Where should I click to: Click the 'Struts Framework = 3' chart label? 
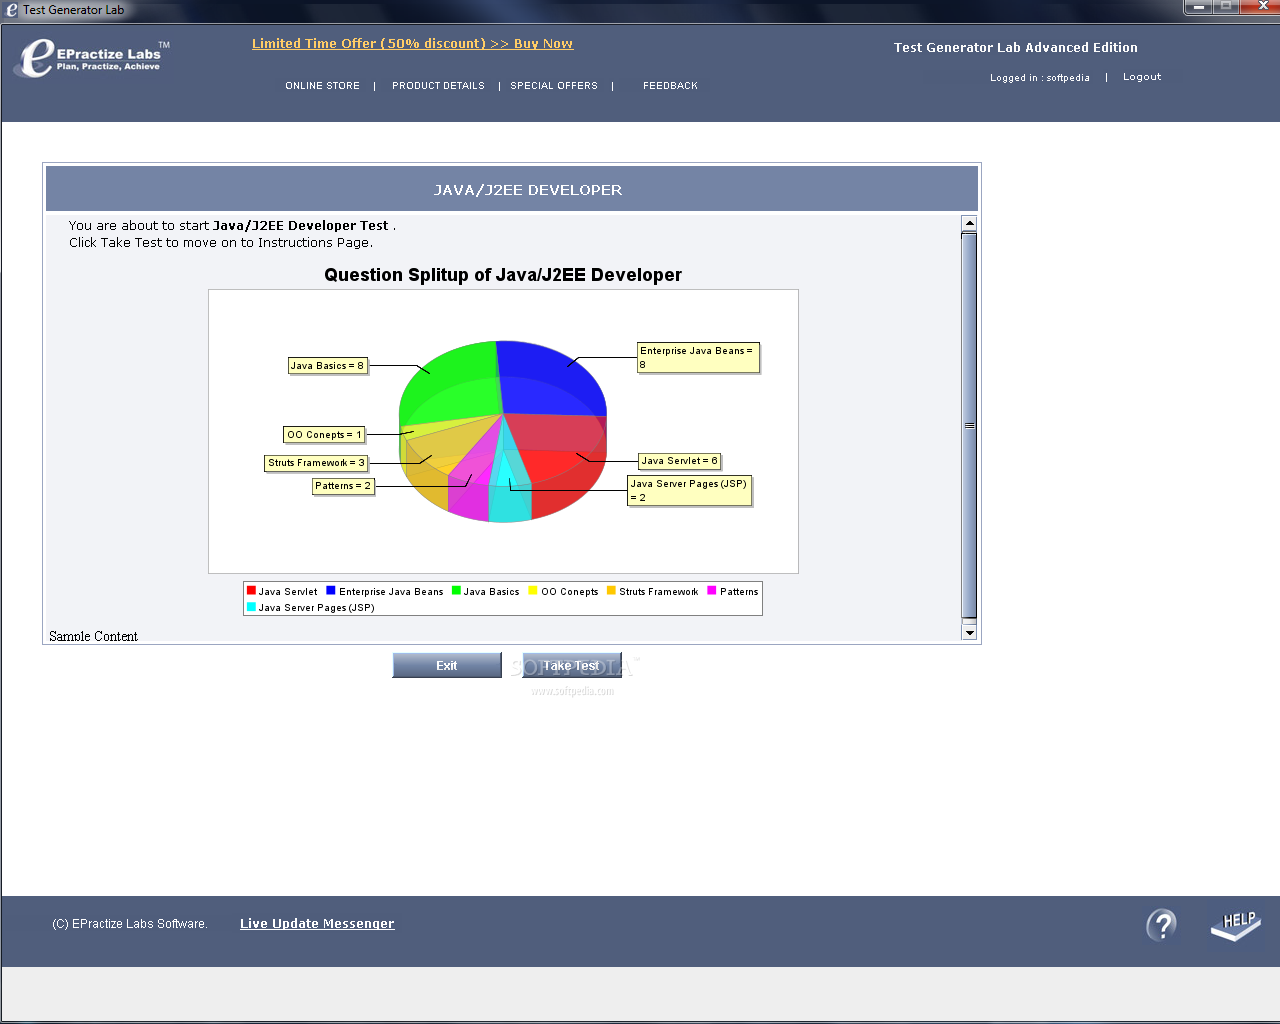tap(316, 463)
